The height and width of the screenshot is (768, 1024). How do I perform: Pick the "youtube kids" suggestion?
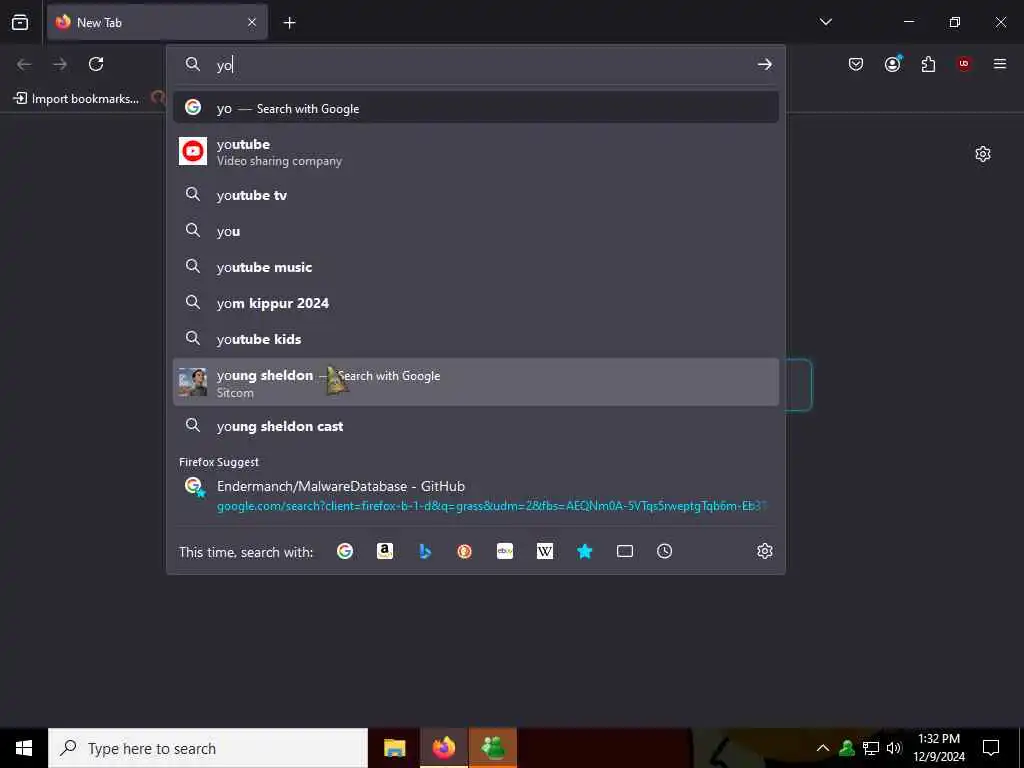coord(475,338)
